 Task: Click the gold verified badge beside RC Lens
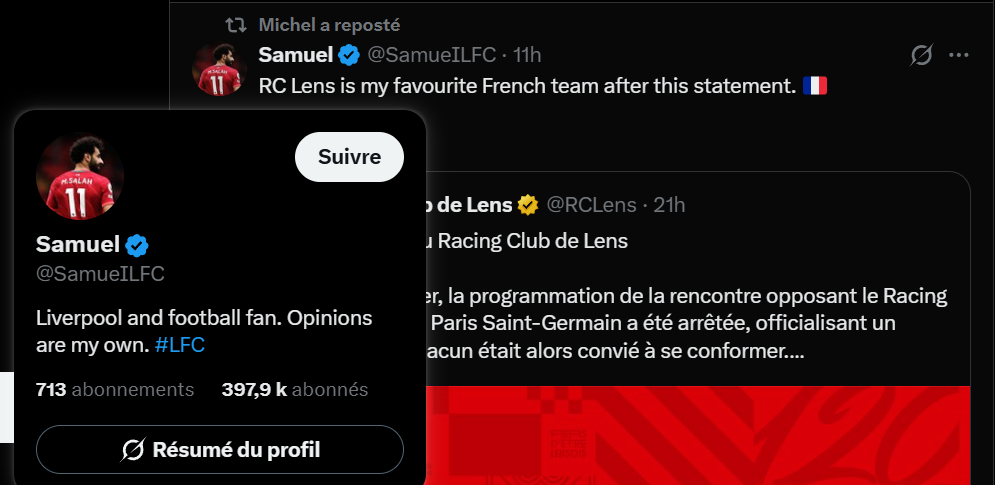click(528, 205)
